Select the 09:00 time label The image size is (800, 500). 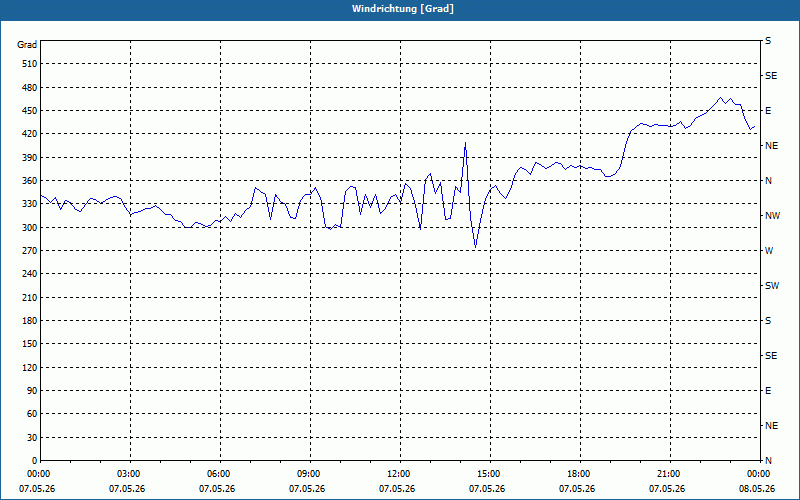[310, 474]
